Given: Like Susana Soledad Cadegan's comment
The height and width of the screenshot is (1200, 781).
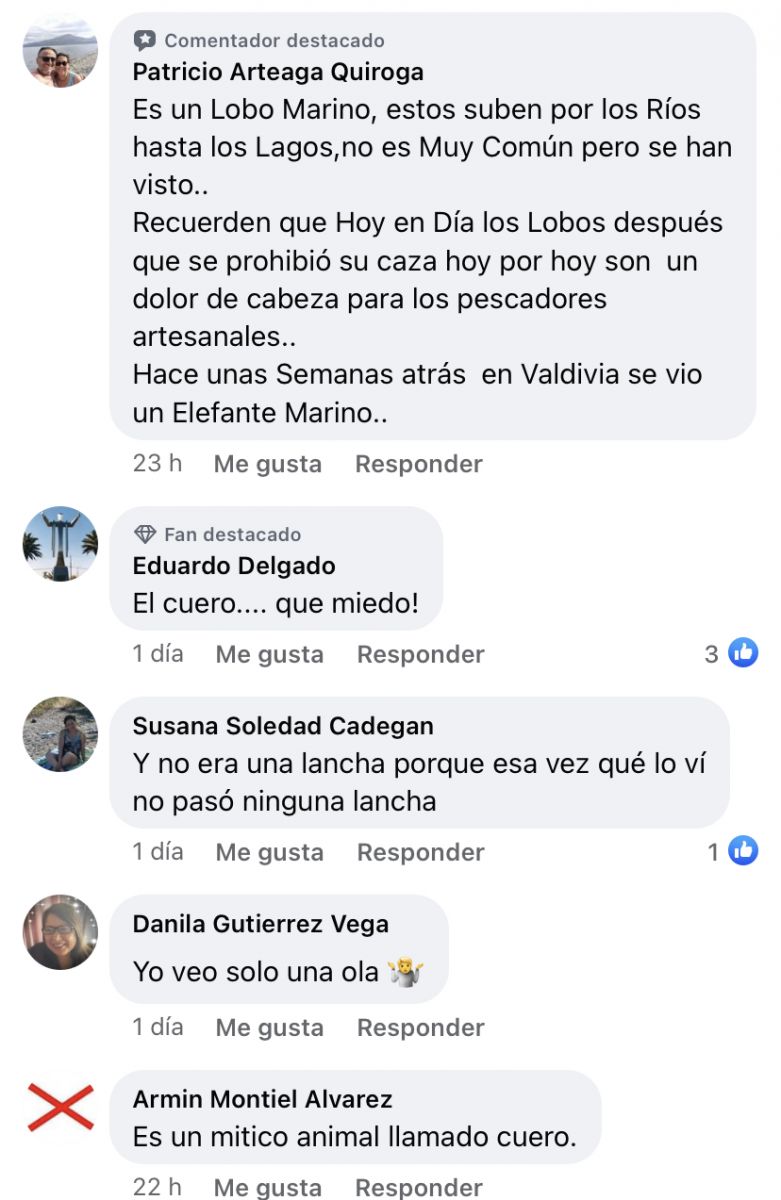Looking at the screenshot, I should click(270, 852).
